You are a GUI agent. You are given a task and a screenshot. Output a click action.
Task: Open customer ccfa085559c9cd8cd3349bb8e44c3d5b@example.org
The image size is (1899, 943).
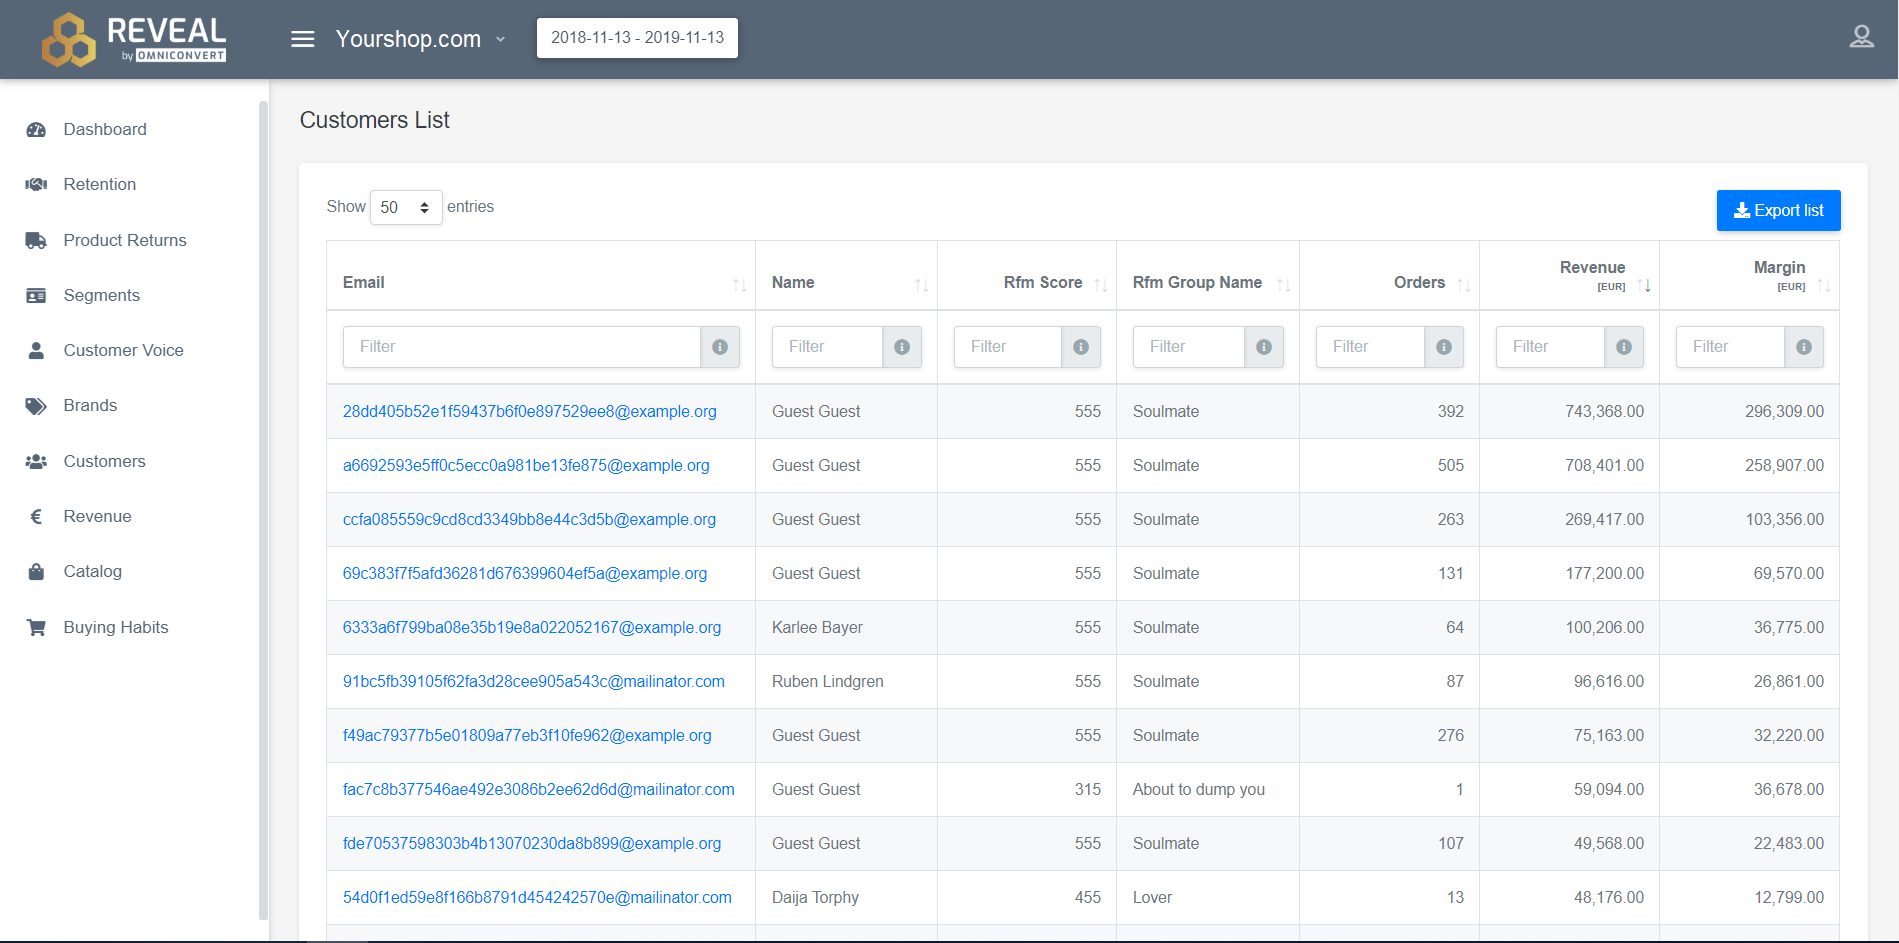[x=530, y=519]
